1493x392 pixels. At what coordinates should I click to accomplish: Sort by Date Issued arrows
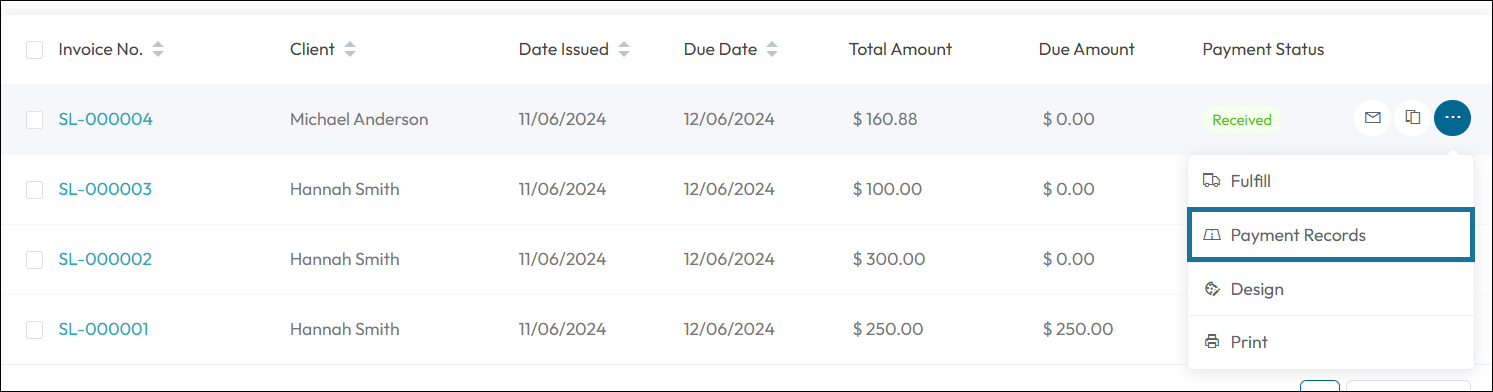coord(624,49)
